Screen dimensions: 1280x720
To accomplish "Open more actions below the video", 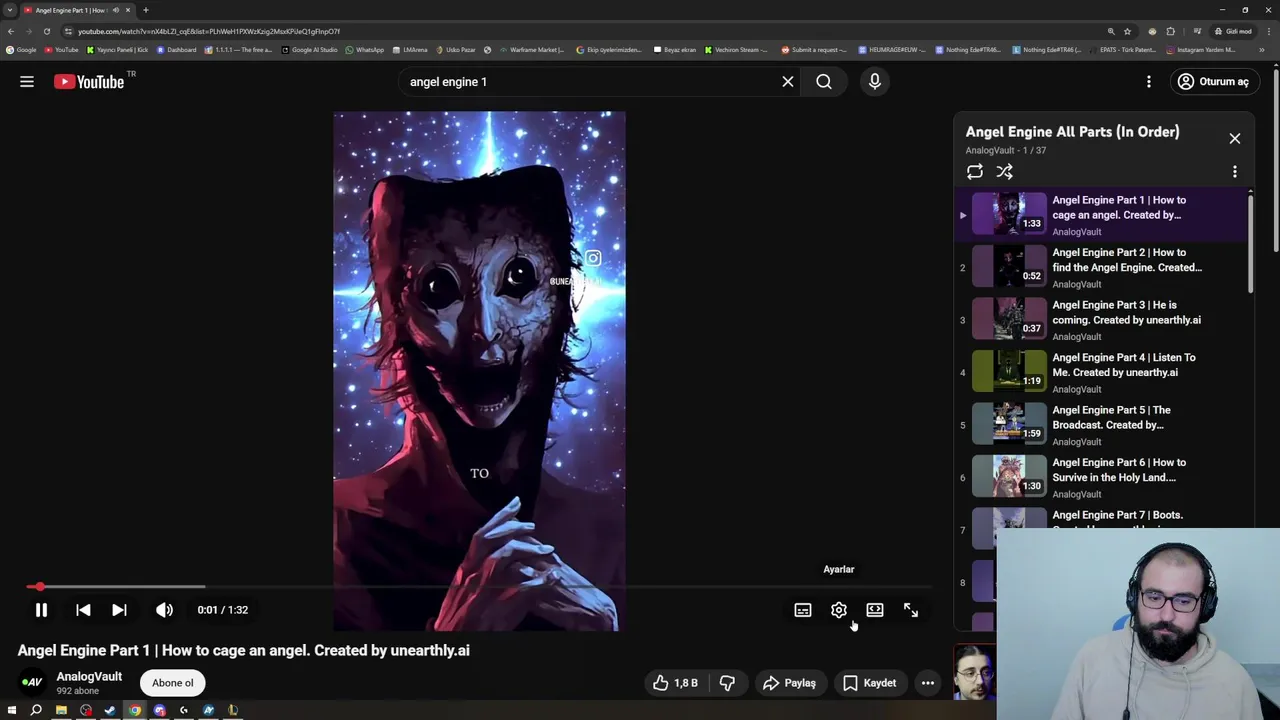I will coord(928,683).
